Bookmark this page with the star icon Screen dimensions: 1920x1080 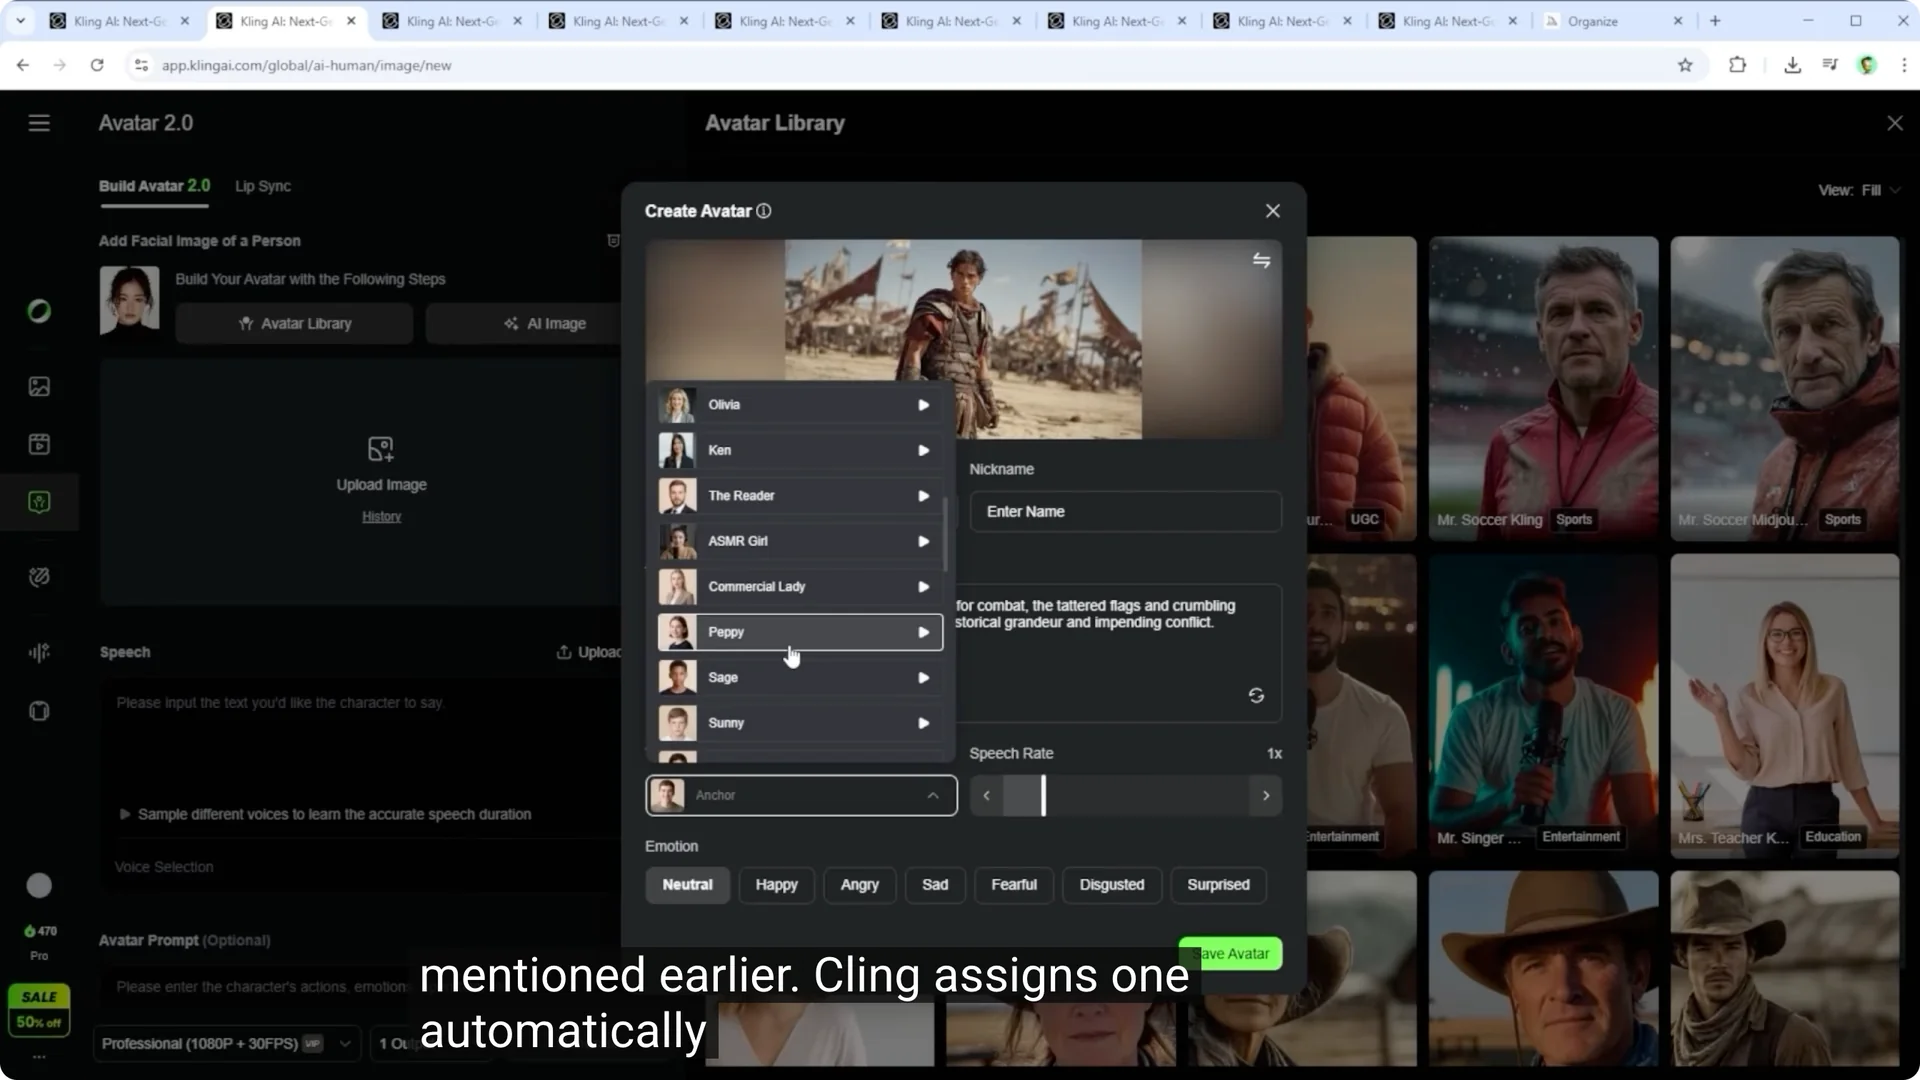coord(1685,65)
